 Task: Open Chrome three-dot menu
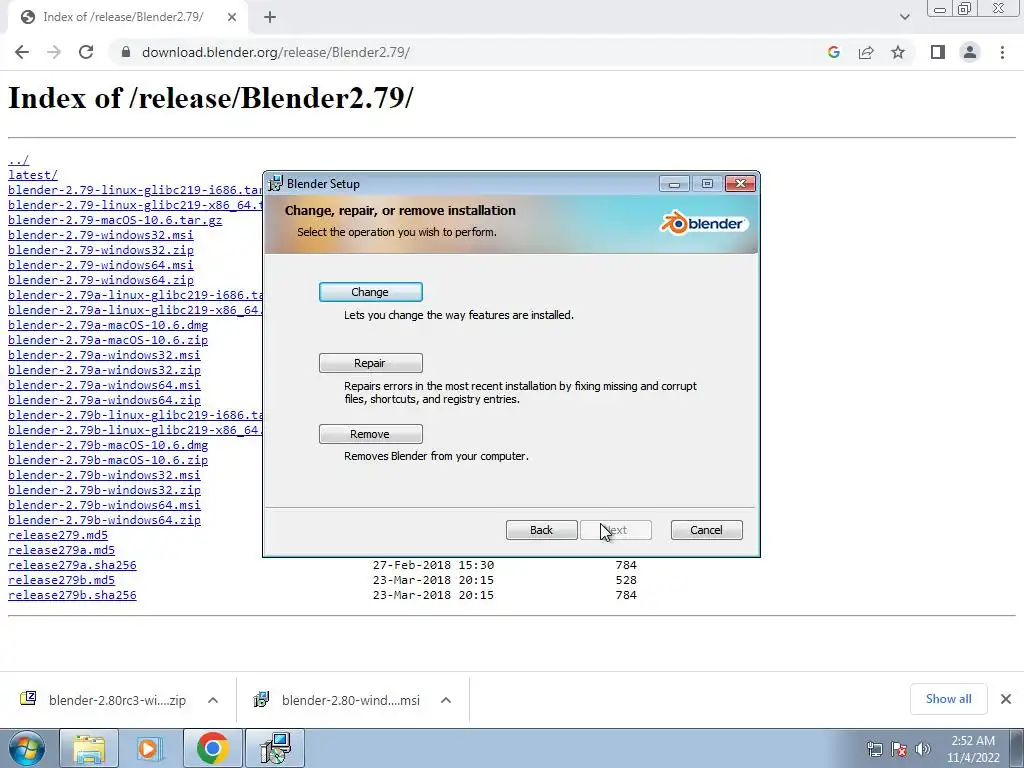(1002, 52)
